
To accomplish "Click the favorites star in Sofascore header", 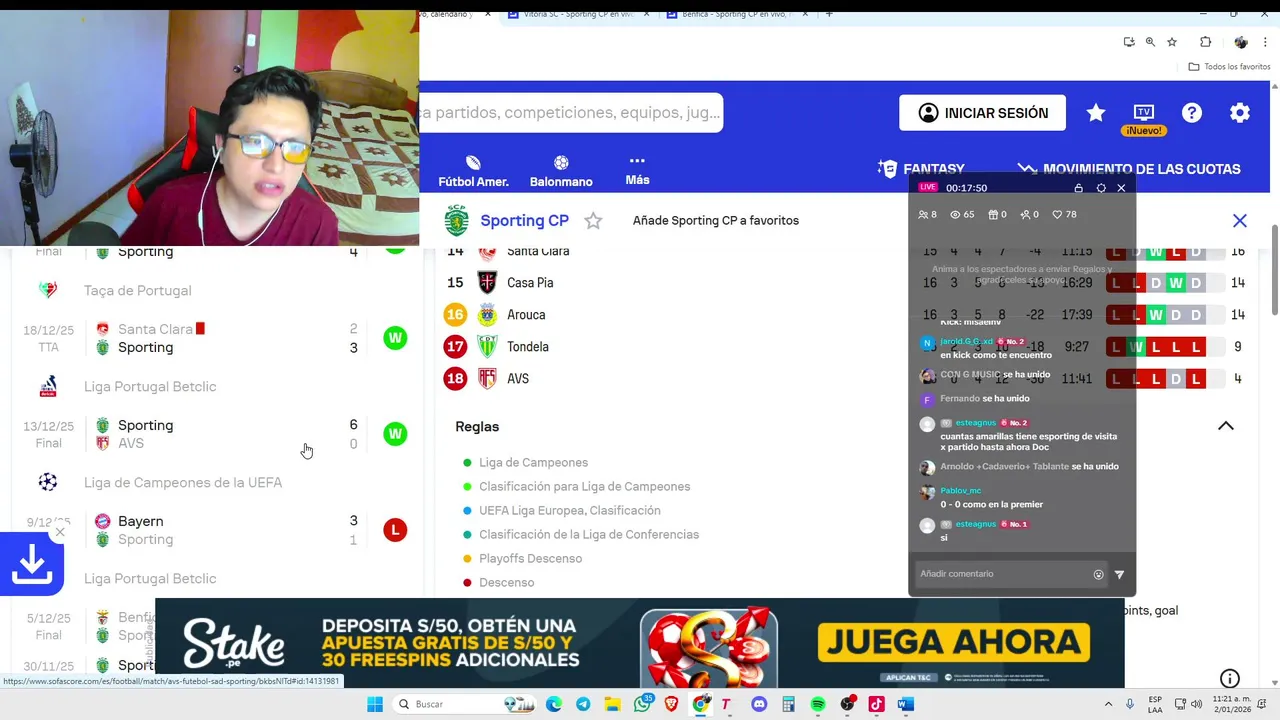I will pos(1096,113).
